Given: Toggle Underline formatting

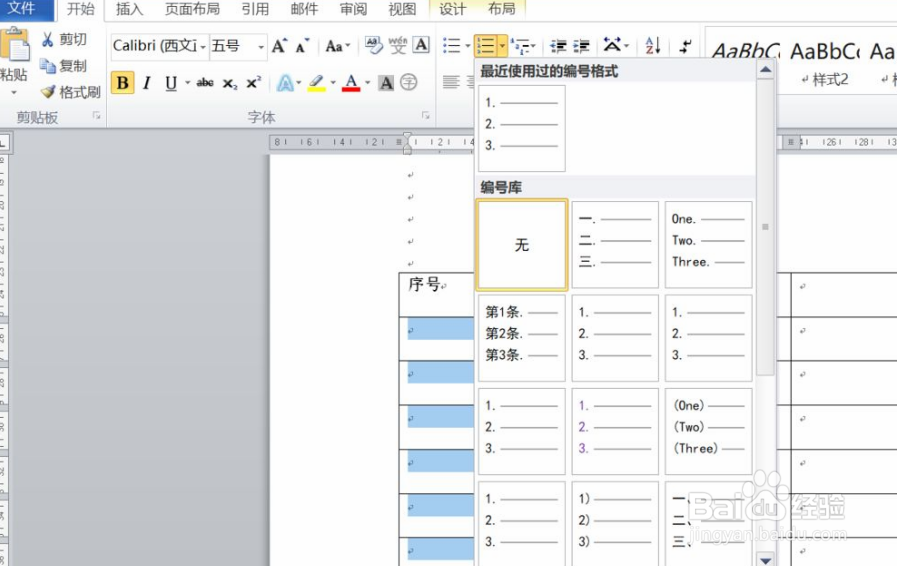Looking at the screenshot, I should (x=170, y=83).
